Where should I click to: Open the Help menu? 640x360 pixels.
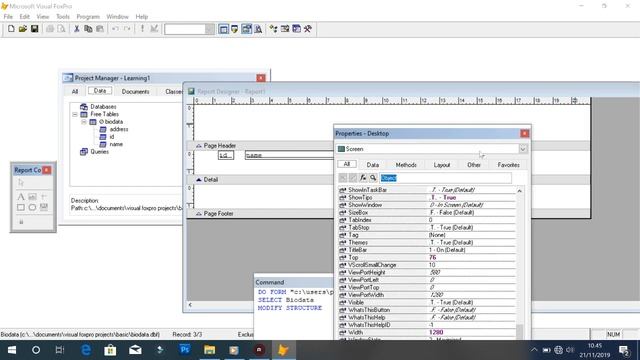pyautogui.click(x=142, y=17)
